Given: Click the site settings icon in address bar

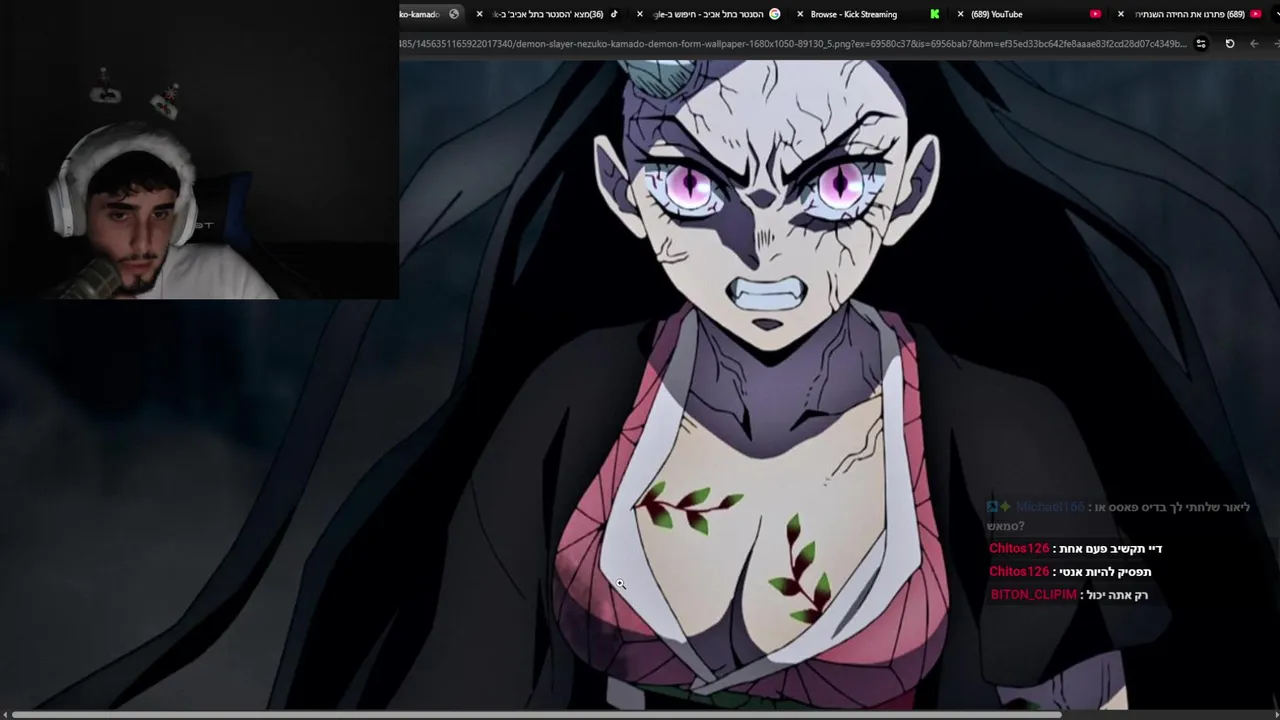Looking at the screenshot, I should tap(1201, 44).
